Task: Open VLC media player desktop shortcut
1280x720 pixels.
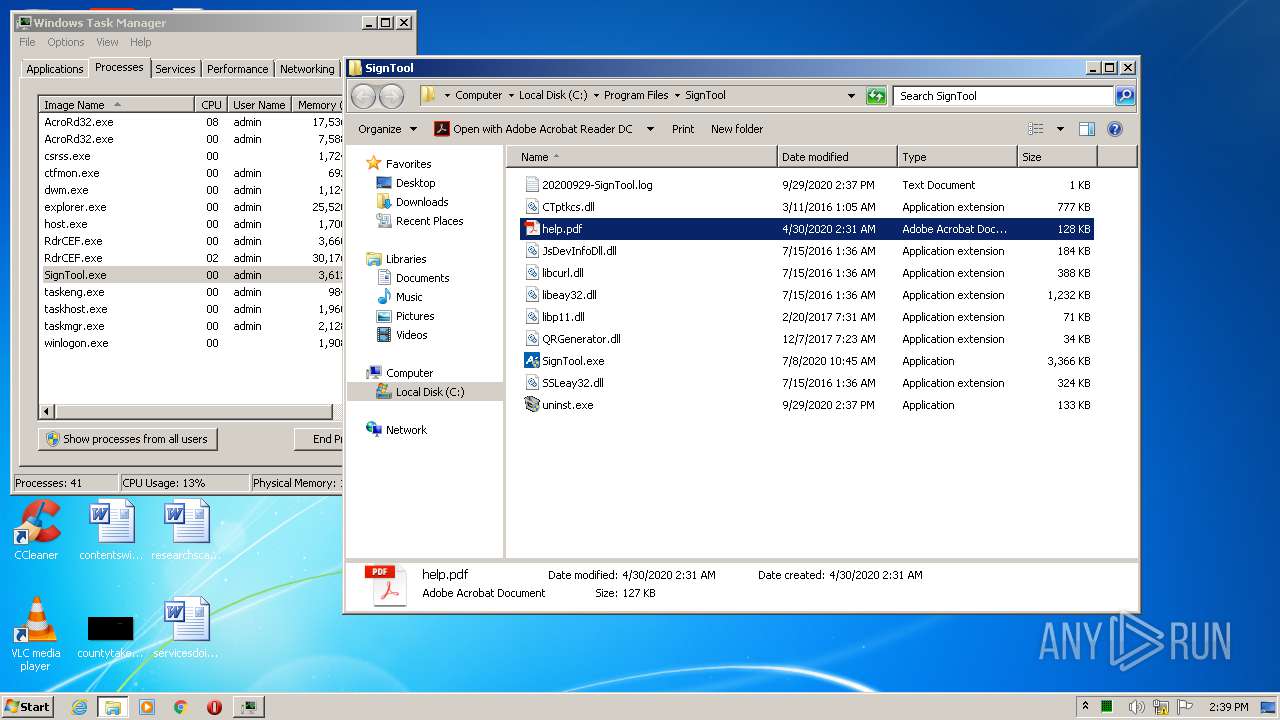Action: coord(36,634)
